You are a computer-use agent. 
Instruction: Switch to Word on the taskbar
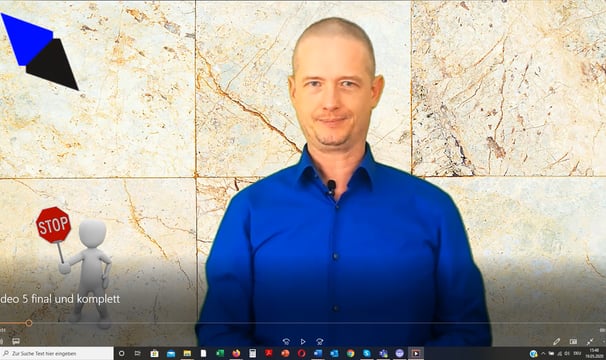click(x=318, y=353)
